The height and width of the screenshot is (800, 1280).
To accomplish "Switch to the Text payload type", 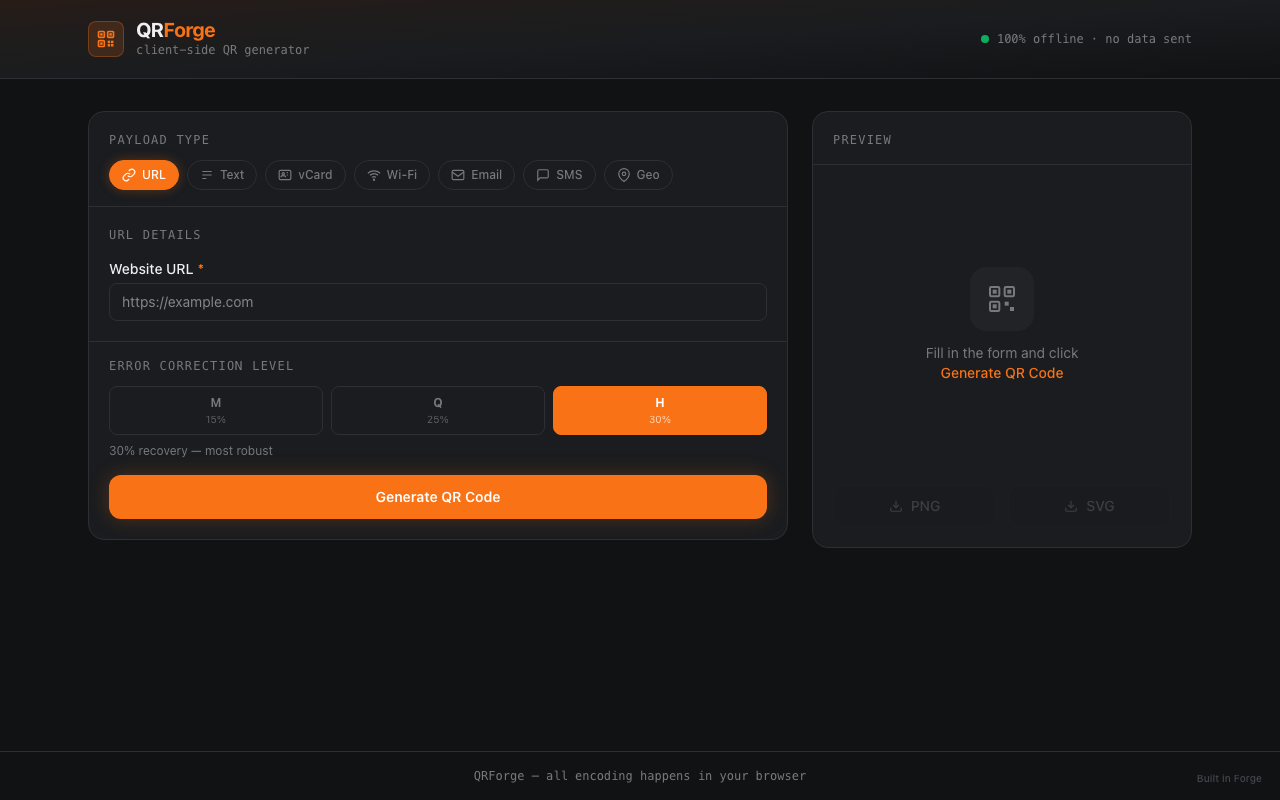I will pos(222,175).
